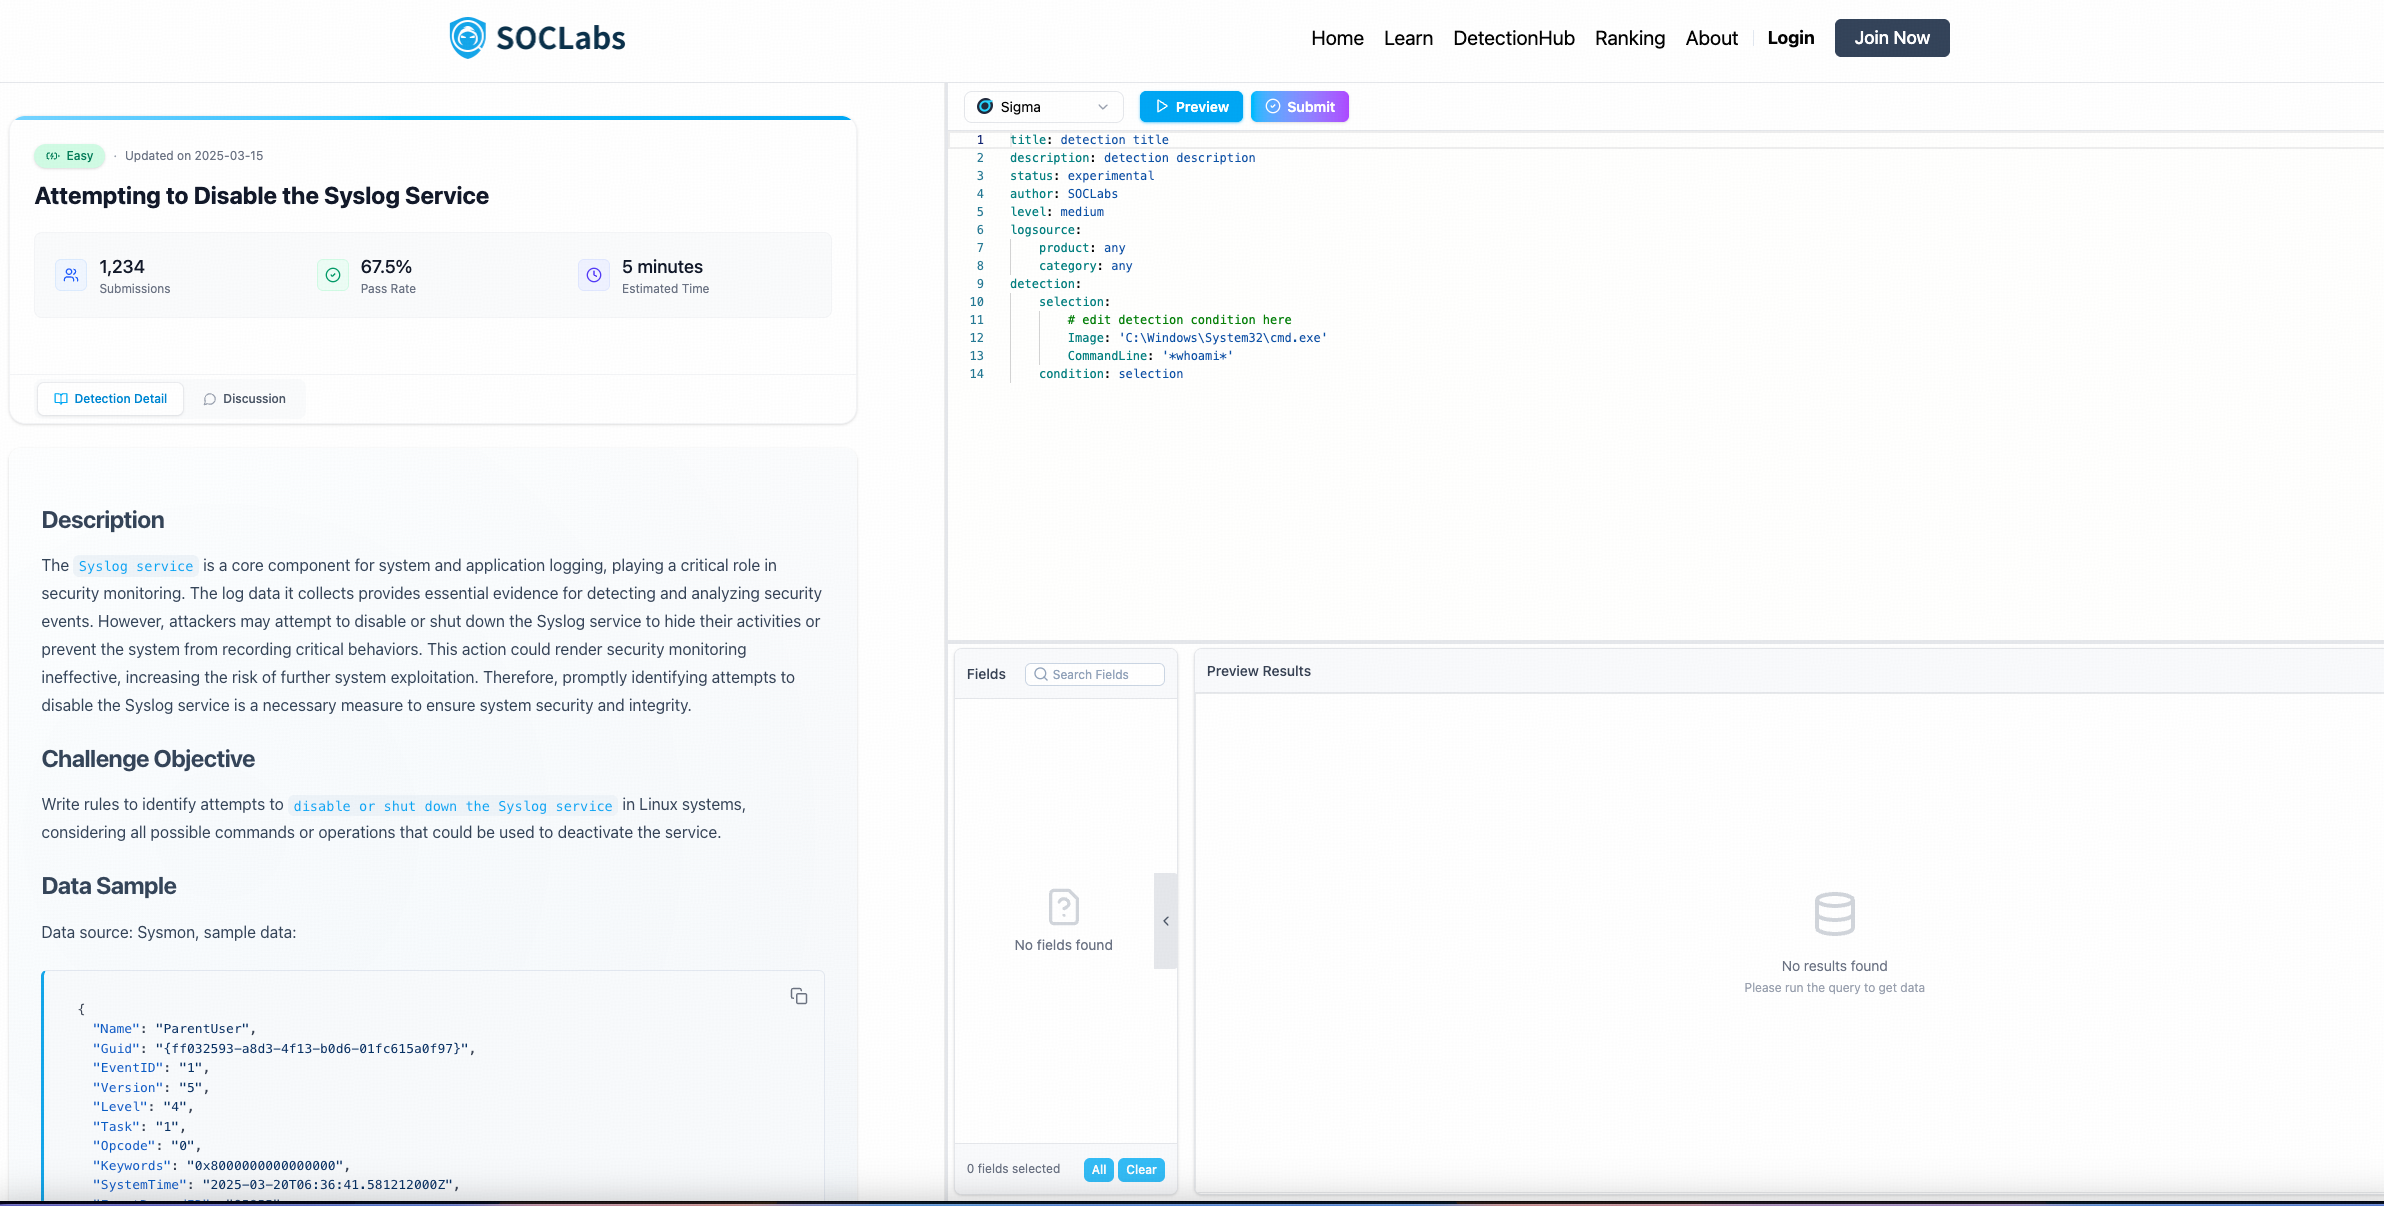Click the 1,234 submissions value

[x=122, y=267]
